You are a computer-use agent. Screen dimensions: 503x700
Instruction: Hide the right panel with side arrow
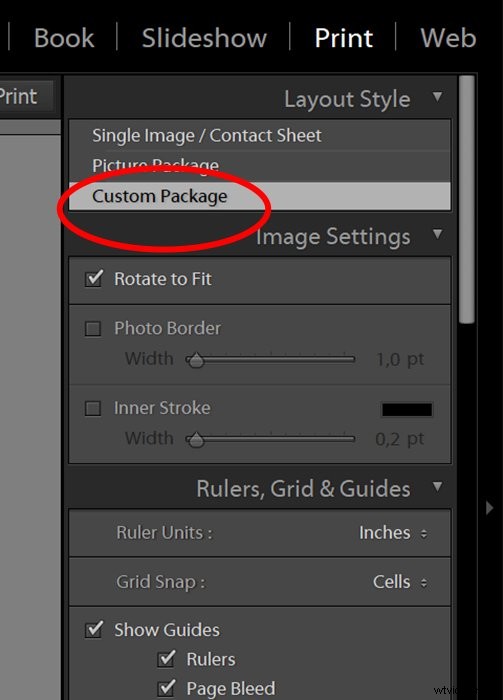pos(490,508)
